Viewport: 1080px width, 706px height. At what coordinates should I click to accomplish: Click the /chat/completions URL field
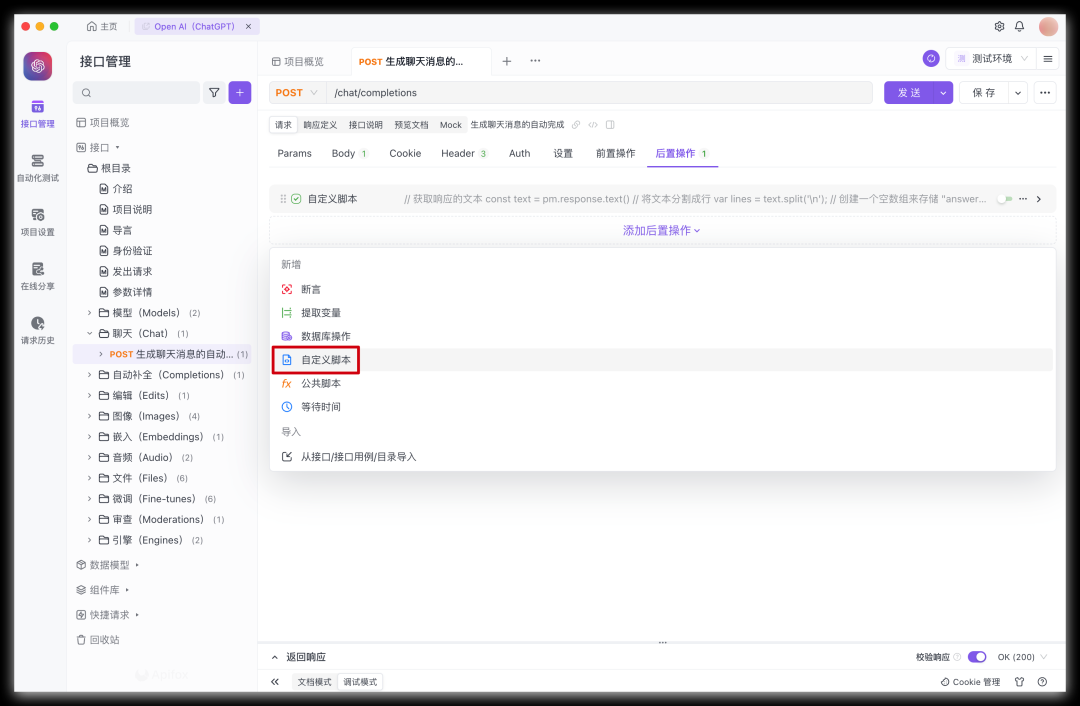(600, 93)
